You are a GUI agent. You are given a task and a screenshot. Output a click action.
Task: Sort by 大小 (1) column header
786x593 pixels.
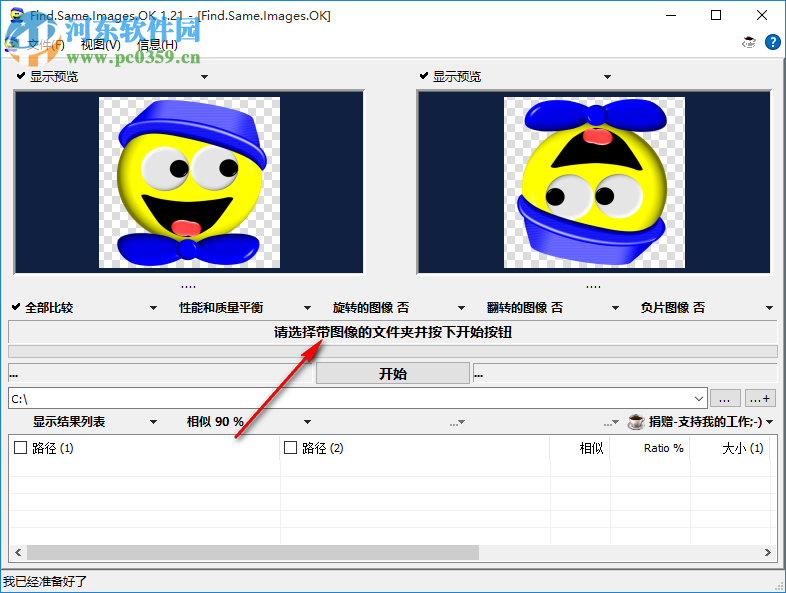click(x=730, y=448)
